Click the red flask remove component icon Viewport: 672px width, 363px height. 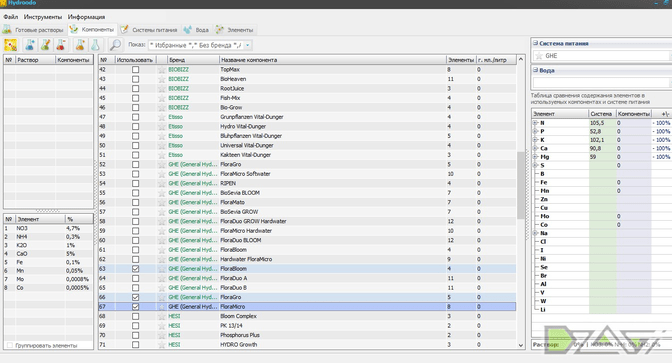61,45
